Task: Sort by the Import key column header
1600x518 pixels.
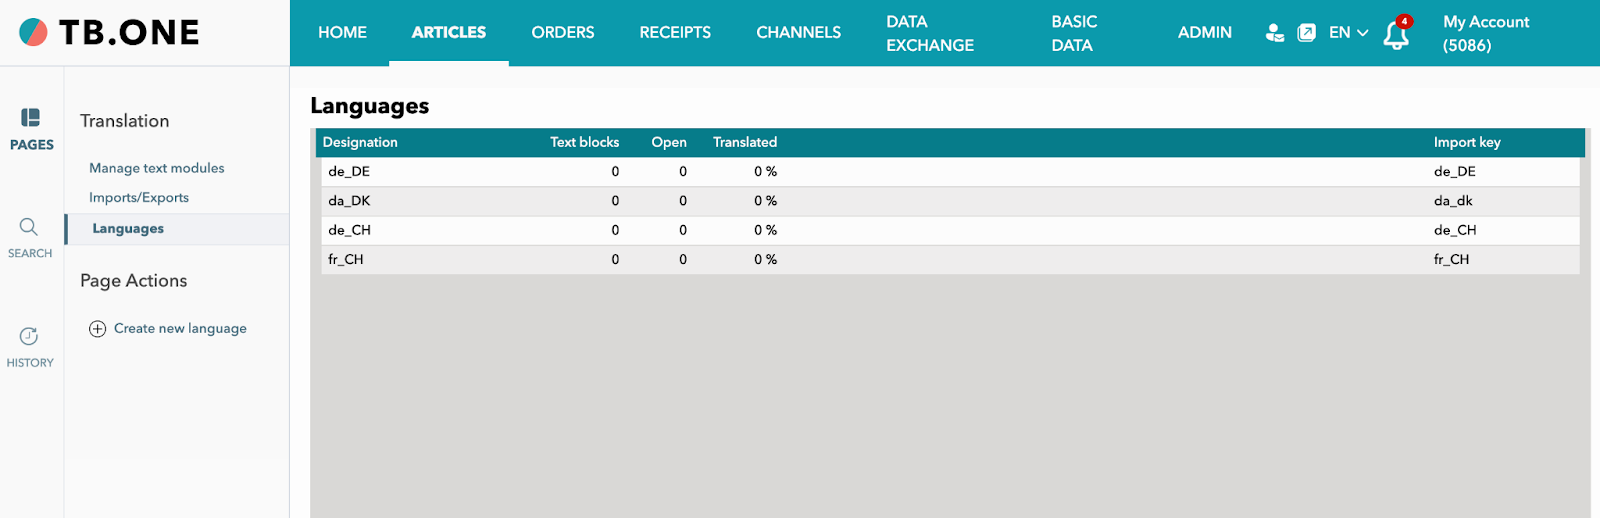Action: click(1466, 142)
